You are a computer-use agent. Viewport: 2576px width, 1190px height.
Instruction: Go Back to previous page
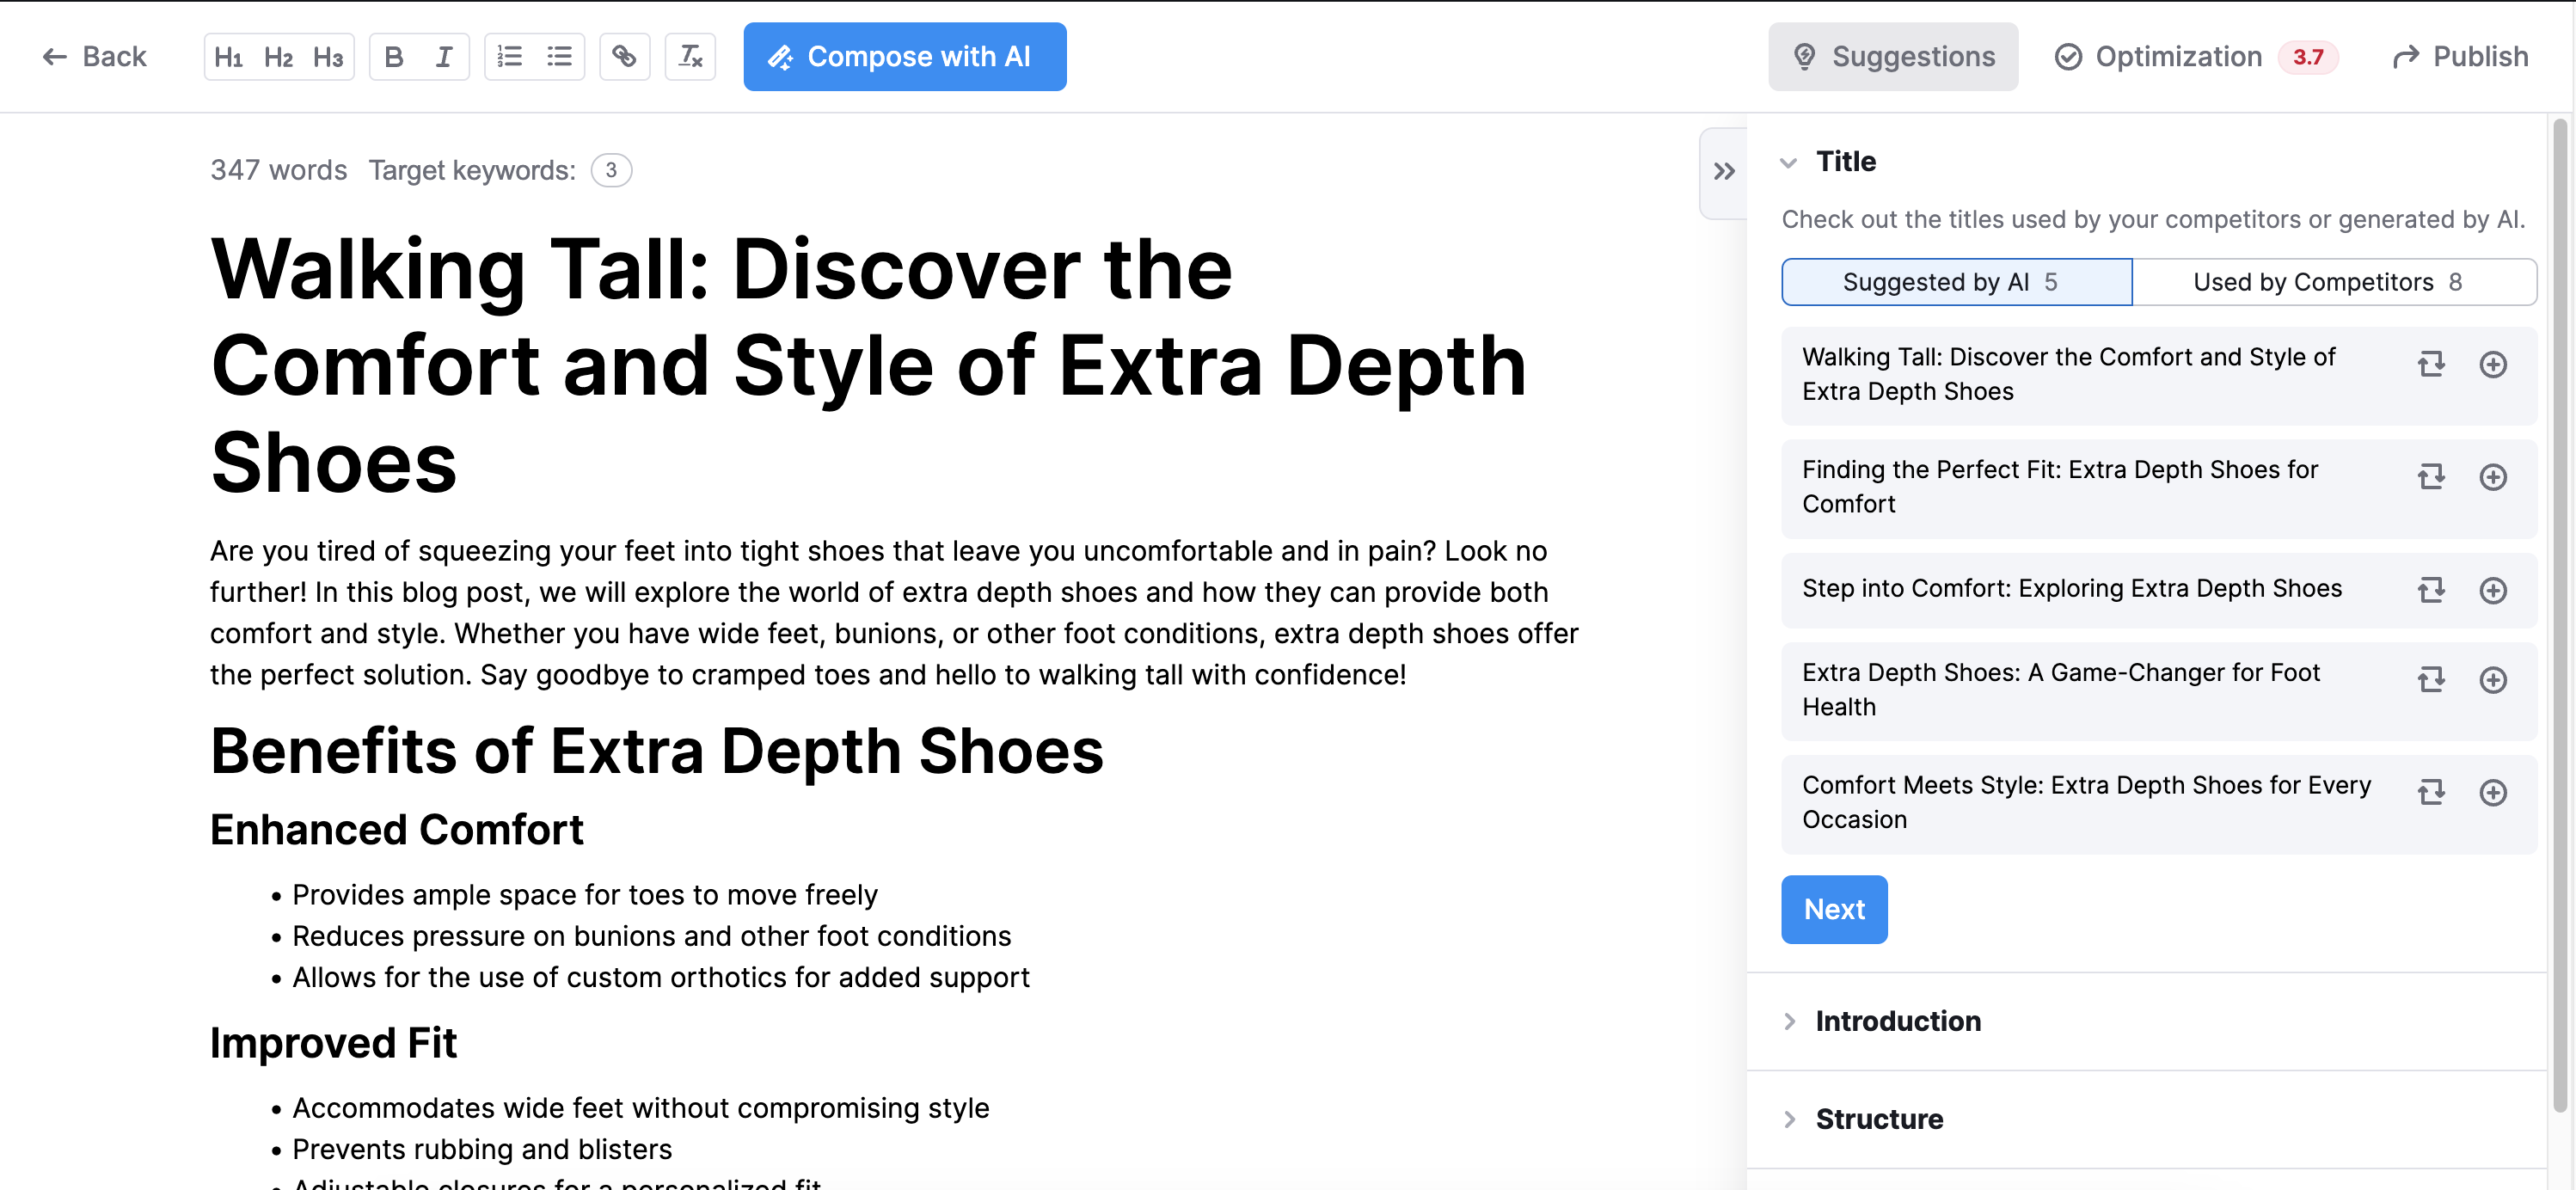point(94,57)
